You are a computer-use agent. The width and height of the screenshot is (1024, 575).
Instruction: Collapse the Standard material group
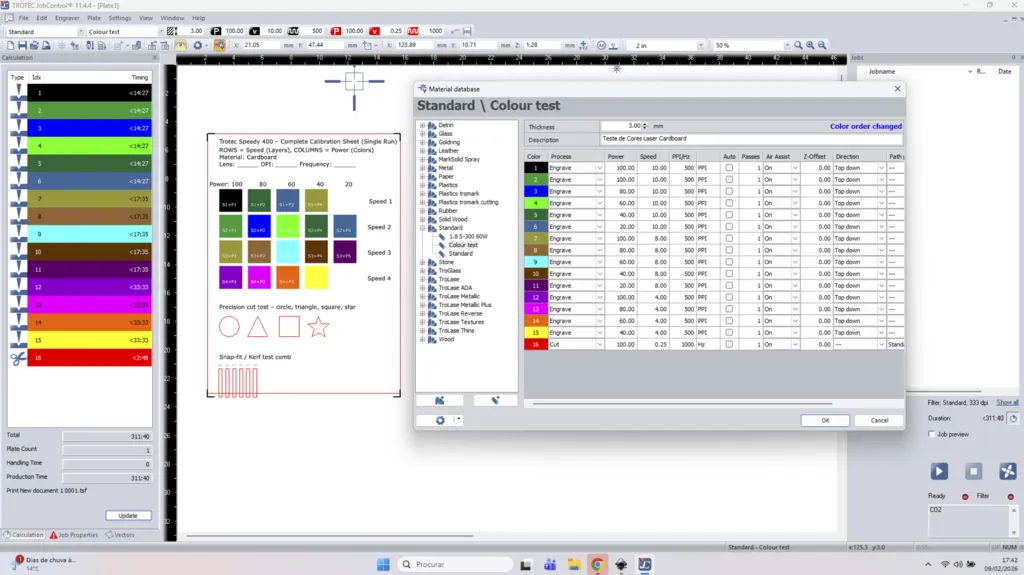click(422, 228)
